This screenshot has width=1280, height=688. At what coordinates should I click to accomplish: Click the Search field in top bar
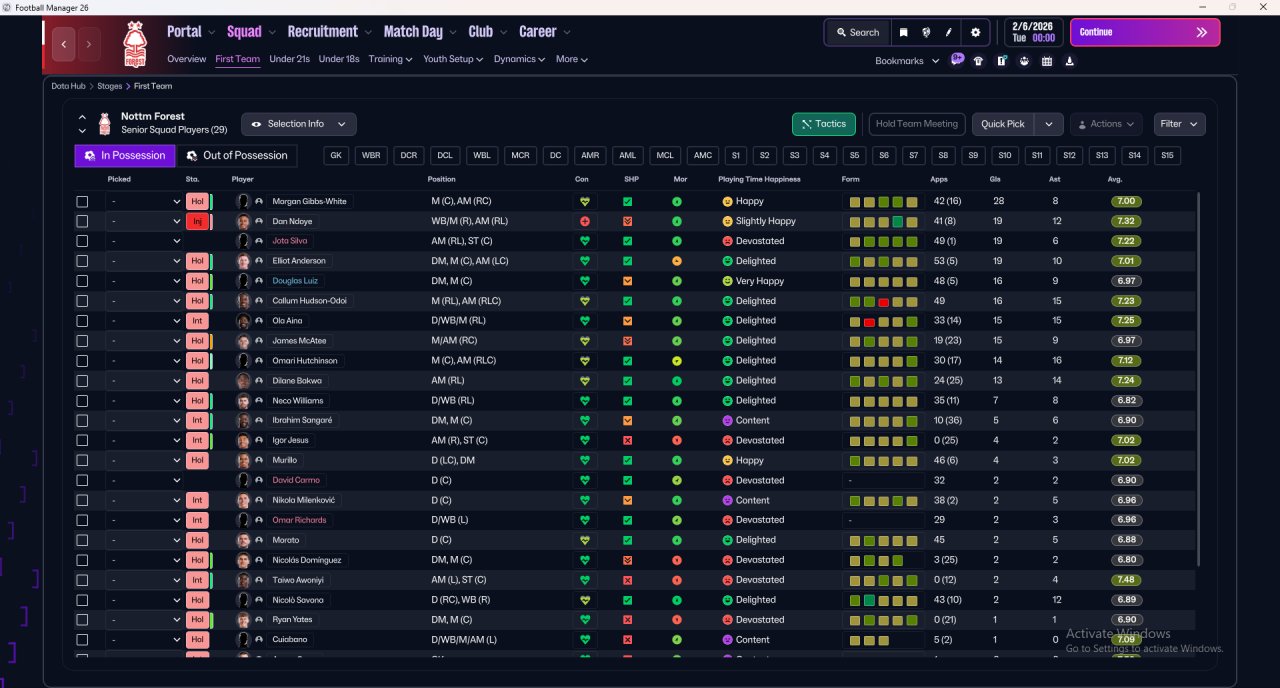tap(857, 32)
